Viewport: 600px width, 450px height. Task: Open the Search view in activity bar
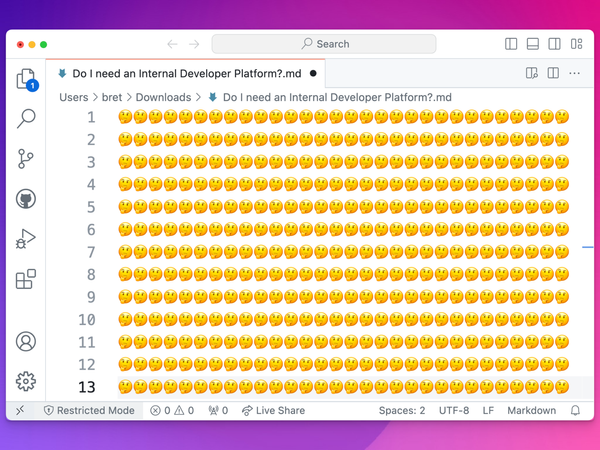click(26, 119)
